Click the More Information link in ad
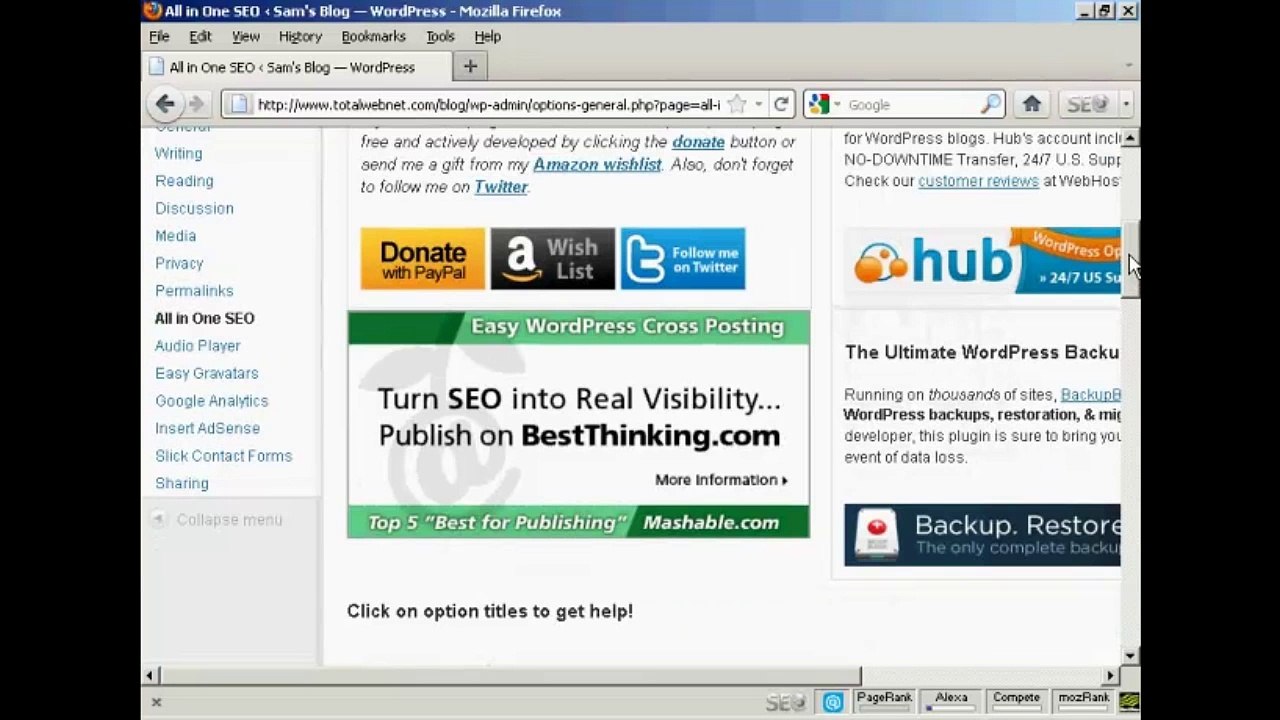 [721, 480]
